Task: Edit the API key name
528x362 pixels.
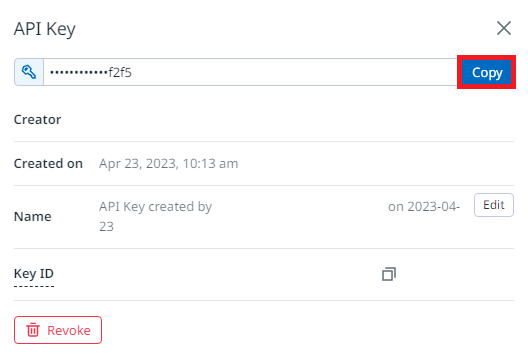Action: [494, 205]
